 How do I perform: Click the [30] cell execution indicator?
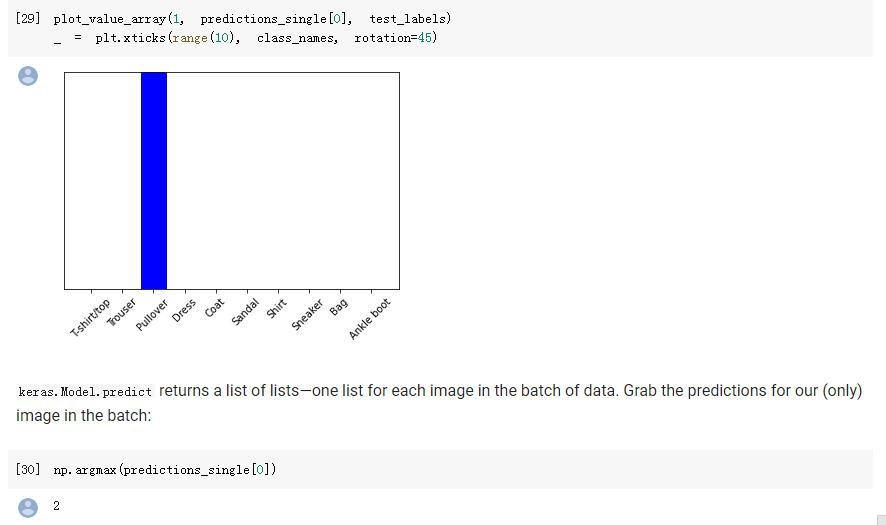tap(28, 469)
